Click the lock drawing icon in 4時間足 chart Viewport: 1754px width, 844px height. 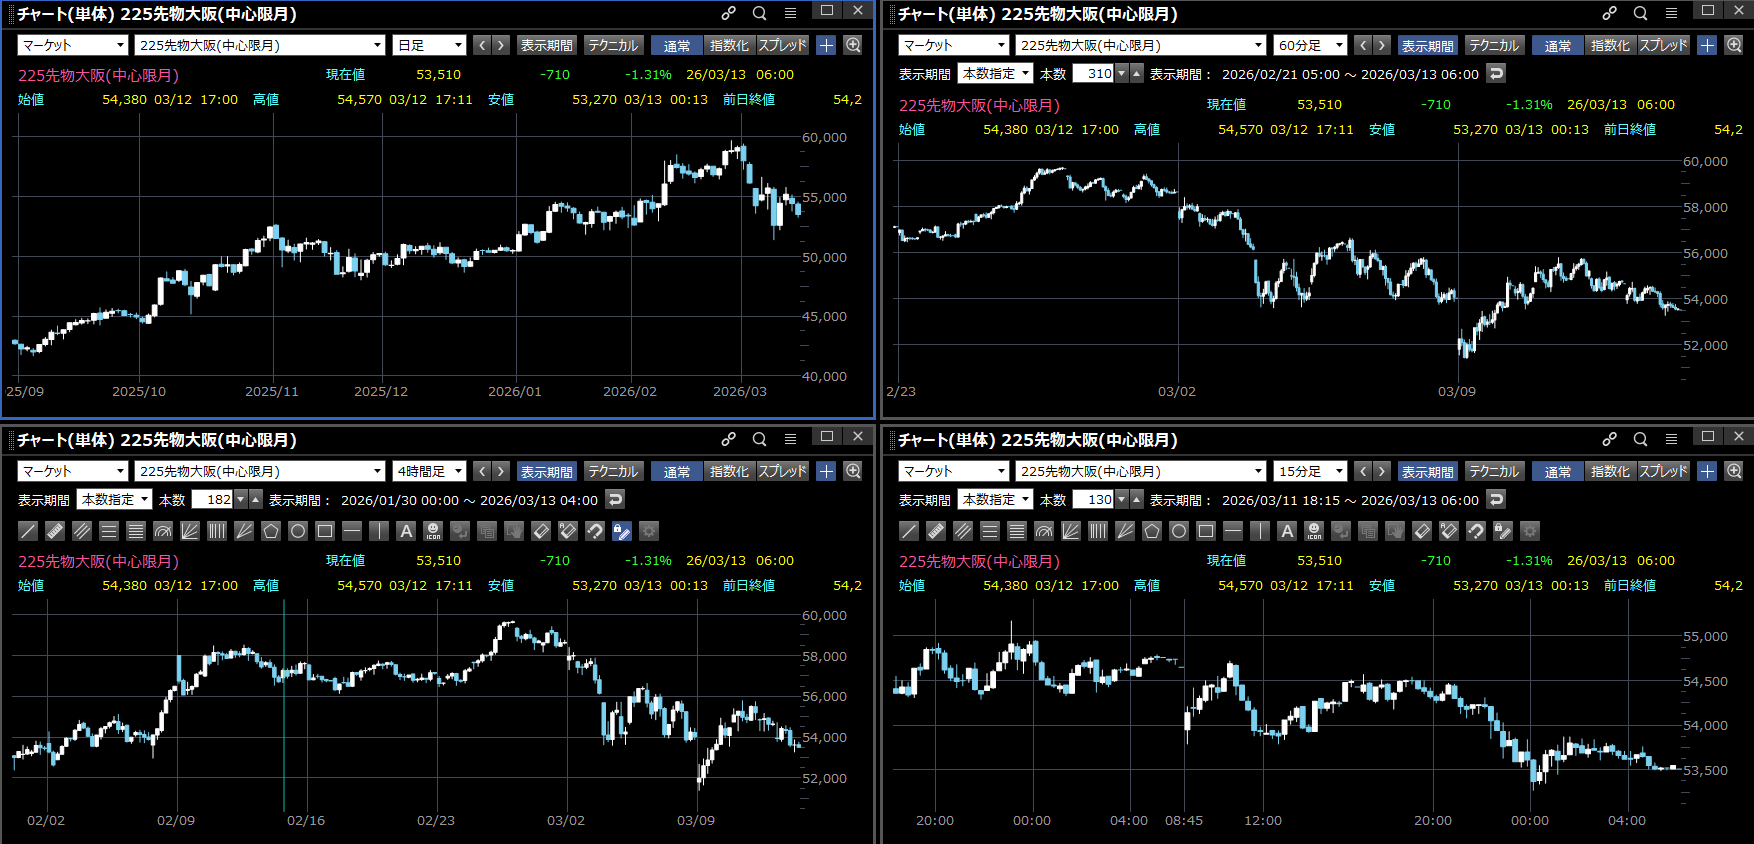coord(621,531)
